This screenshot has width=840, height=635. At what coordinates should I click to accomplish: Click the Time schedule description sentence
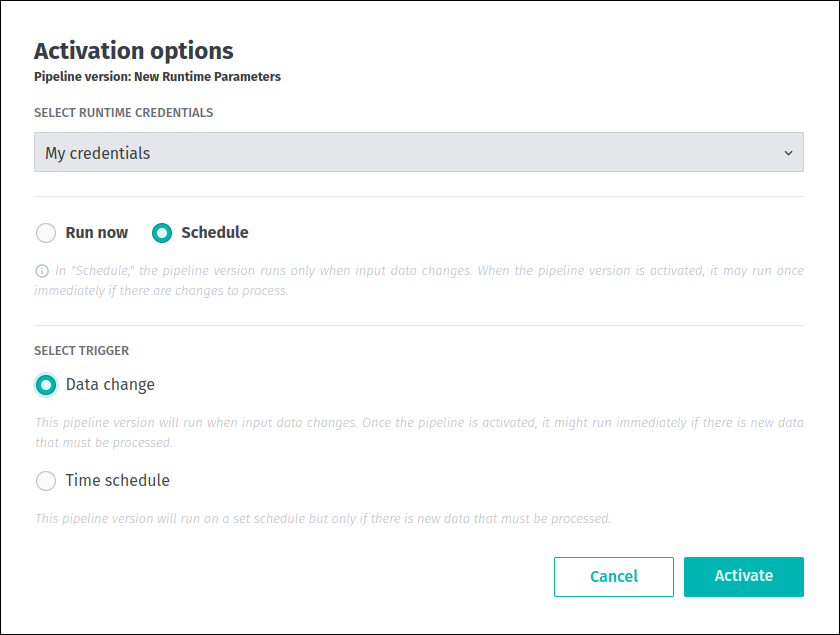(323, 519)
